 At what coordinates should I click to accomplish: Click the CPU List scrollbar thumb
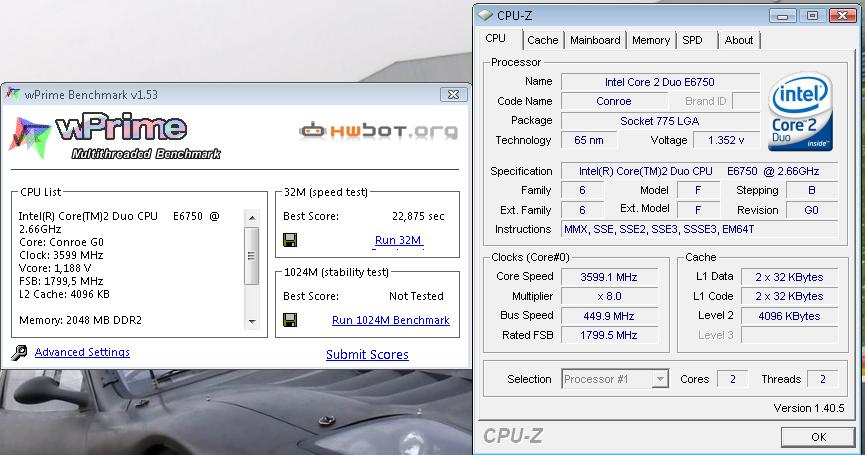(252, 256)
